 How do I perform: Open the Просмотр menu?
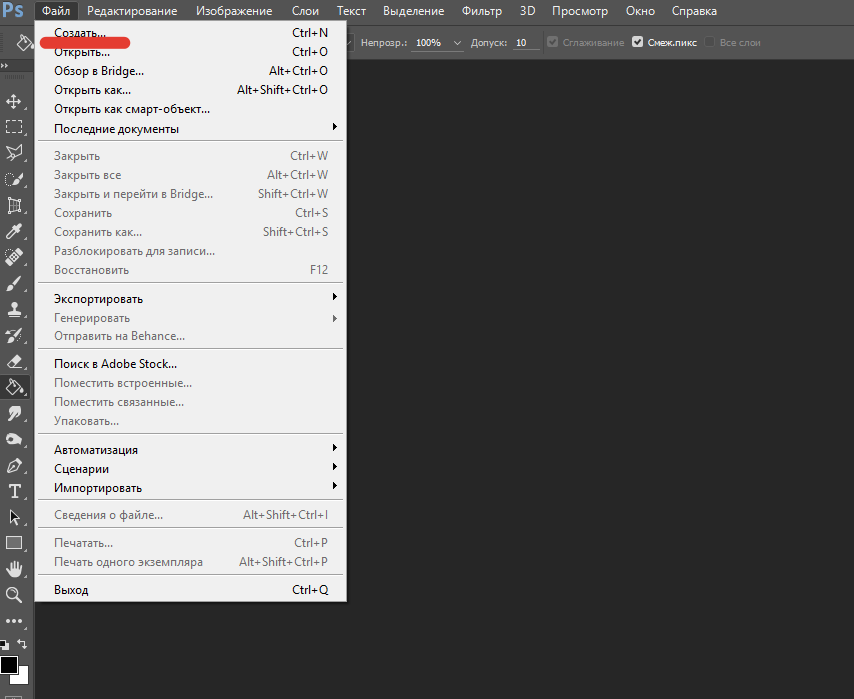pyautogui.click(x=580, y=11)
